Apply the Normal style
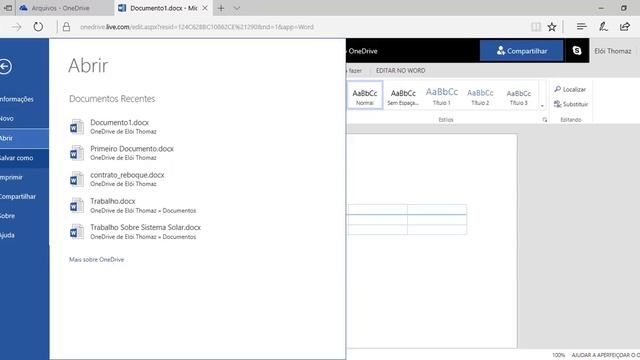Image resolution: width=640 pixels, height=360 pixels. click(x=365, y=95)
